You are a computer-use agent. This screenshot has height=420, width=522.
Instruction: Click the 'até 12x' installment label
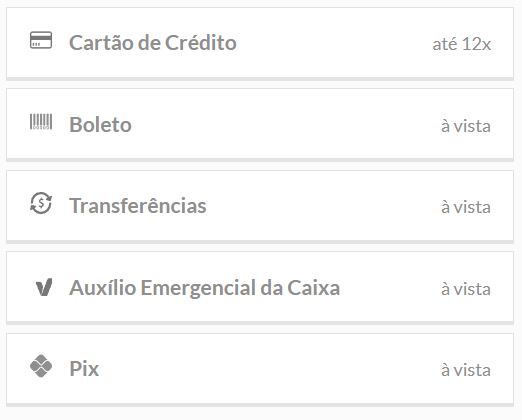tap(462, 44)
